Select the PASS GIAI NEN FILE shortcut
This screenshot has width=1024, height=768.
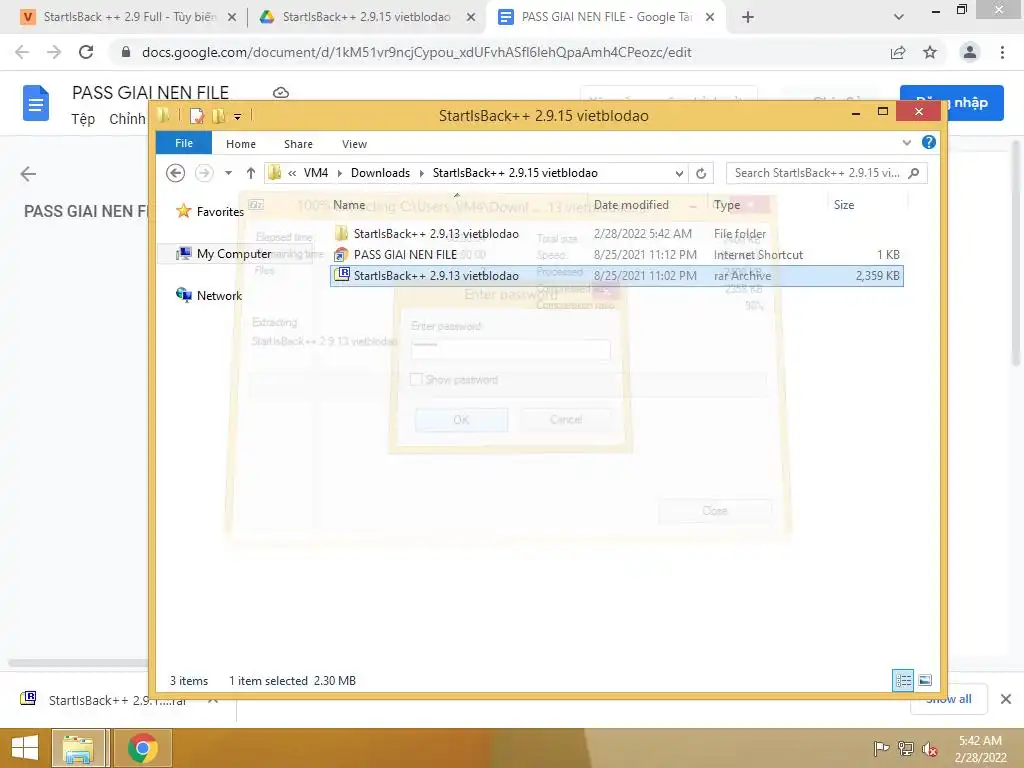pos(617,255)
